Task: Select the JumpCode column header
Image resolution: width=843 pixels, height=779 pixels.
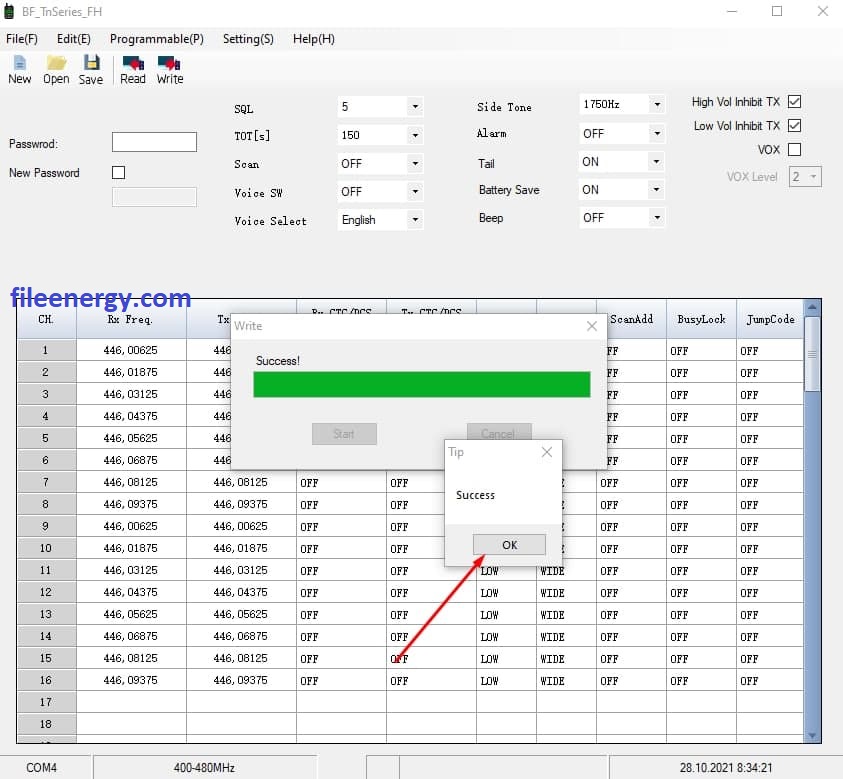Action: coord(770,319)
